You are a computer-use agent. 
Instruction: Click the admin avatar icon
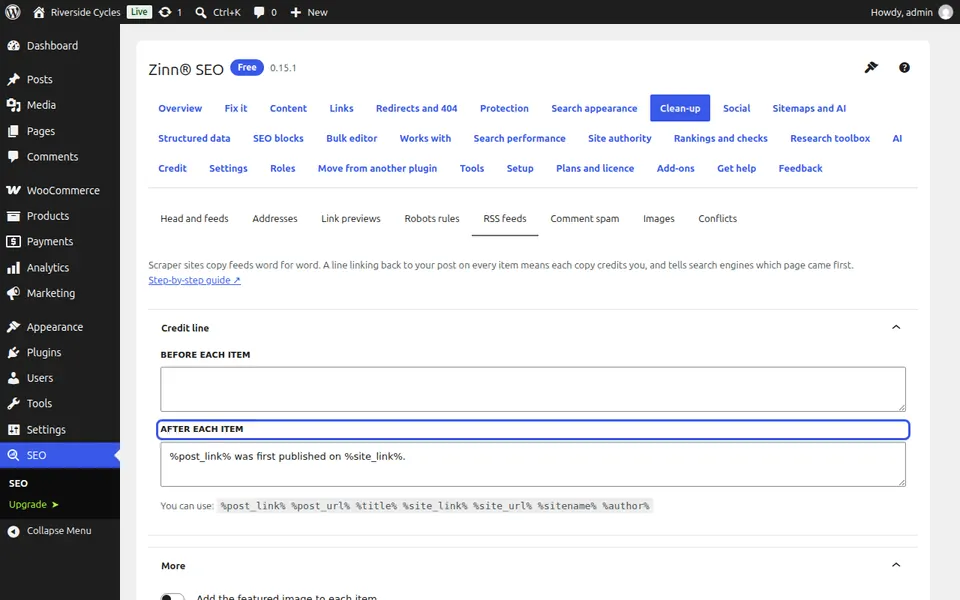click(946, 12)
